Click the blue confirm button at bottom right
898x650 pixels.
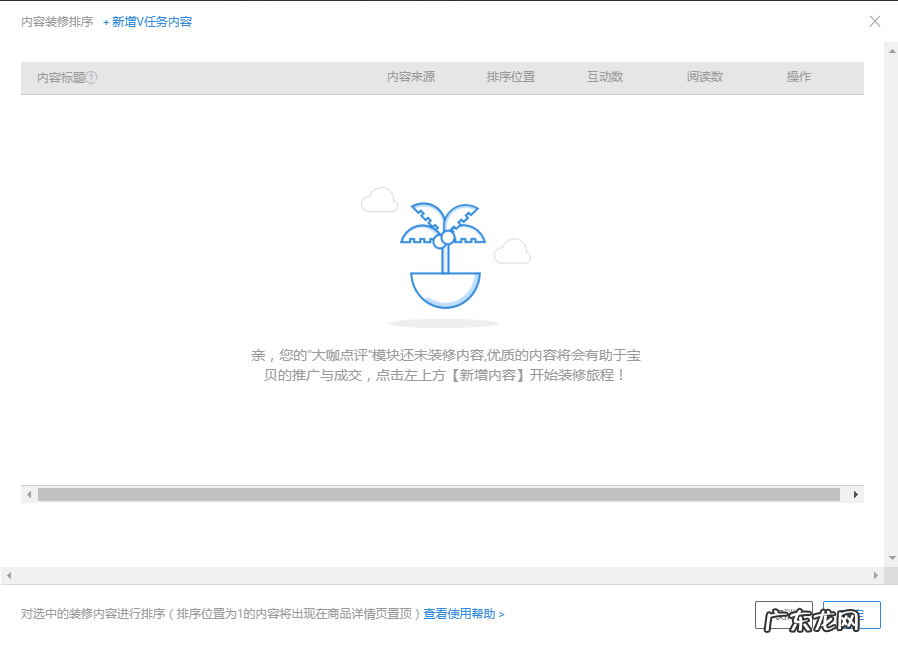tap(852, 614)
